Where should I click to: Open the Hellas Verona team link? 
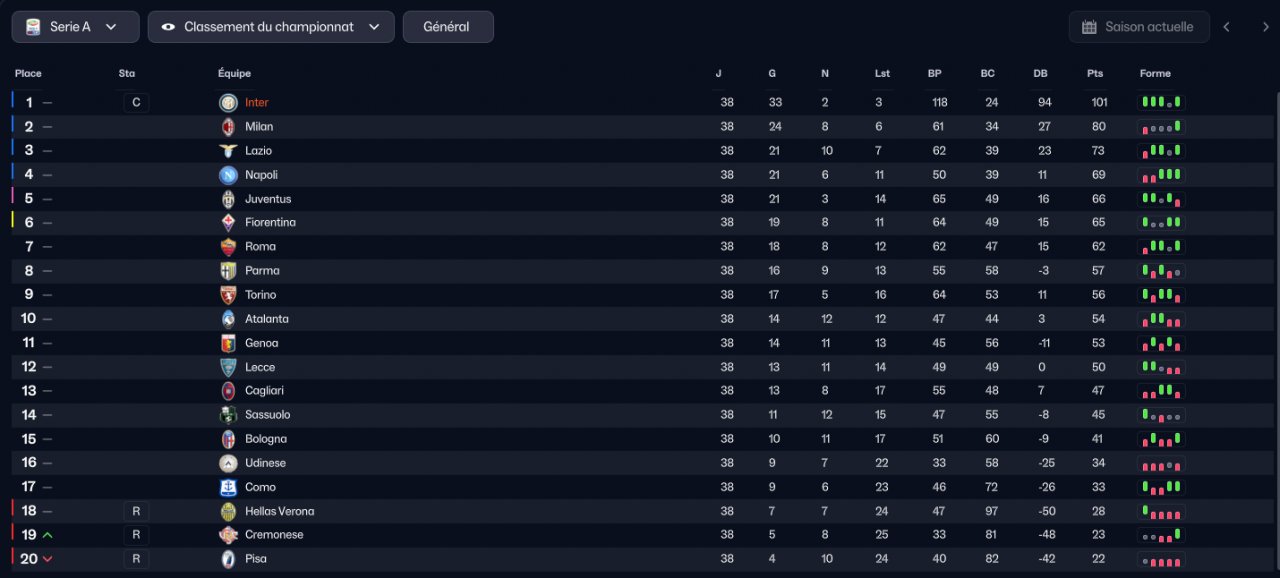tap(280, 511)
